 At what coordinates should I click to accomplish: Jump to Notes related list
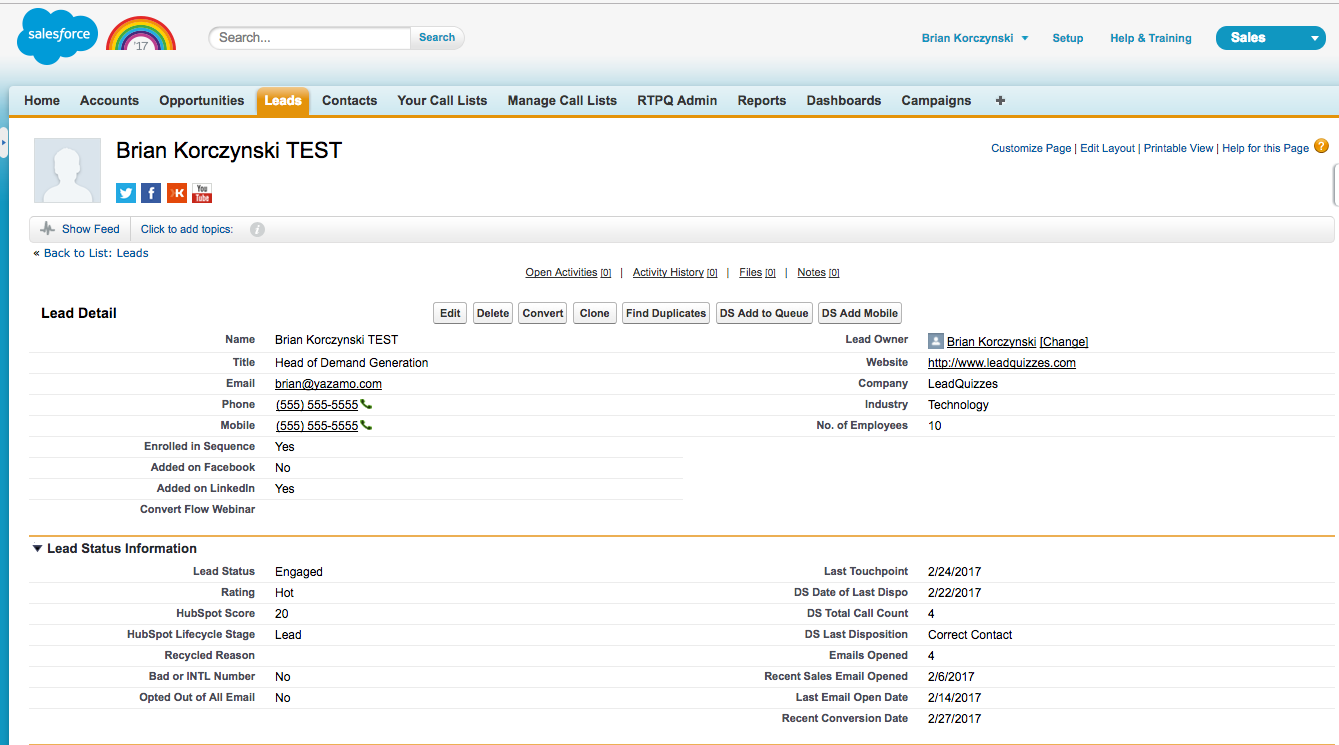(x=818, y=273)
